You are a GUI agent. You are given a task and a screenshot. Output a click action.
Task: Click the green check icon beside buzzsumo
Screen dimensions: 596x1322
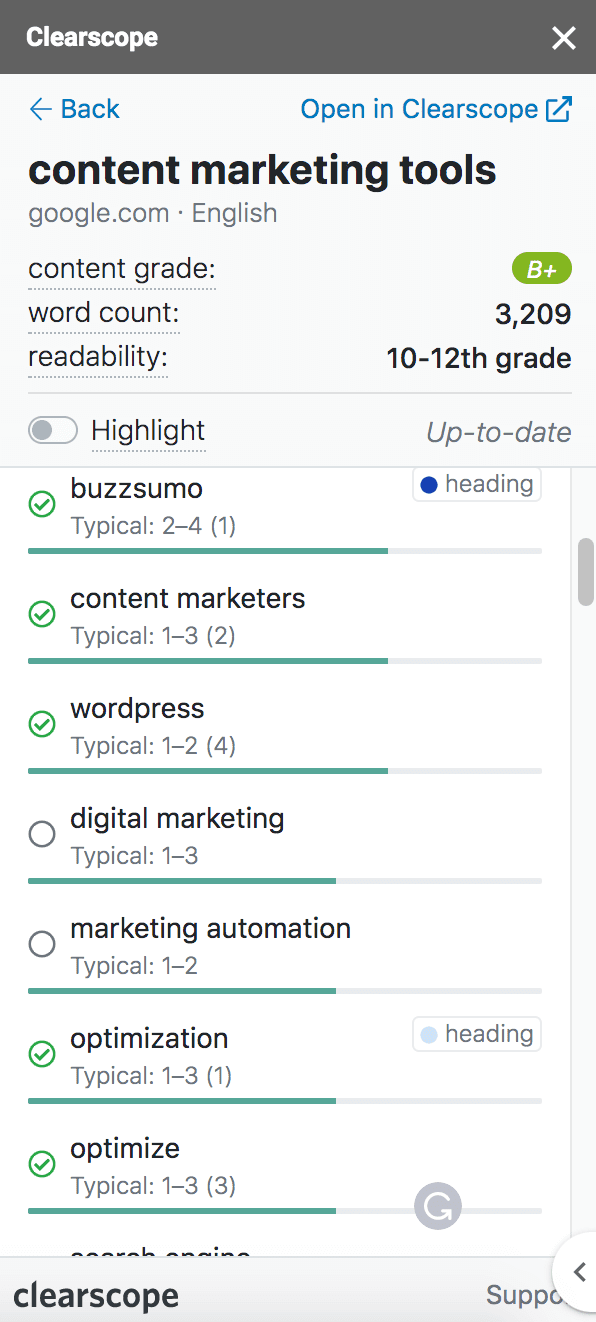[42, 504]
